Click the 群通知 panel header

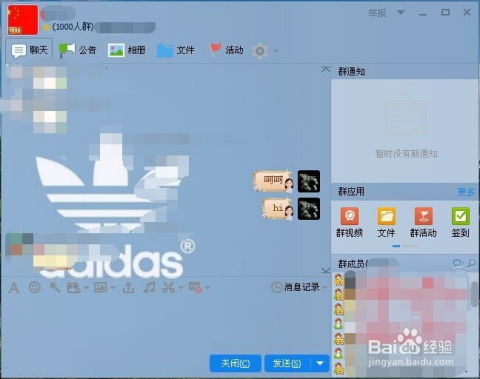(x=405, y=71)
